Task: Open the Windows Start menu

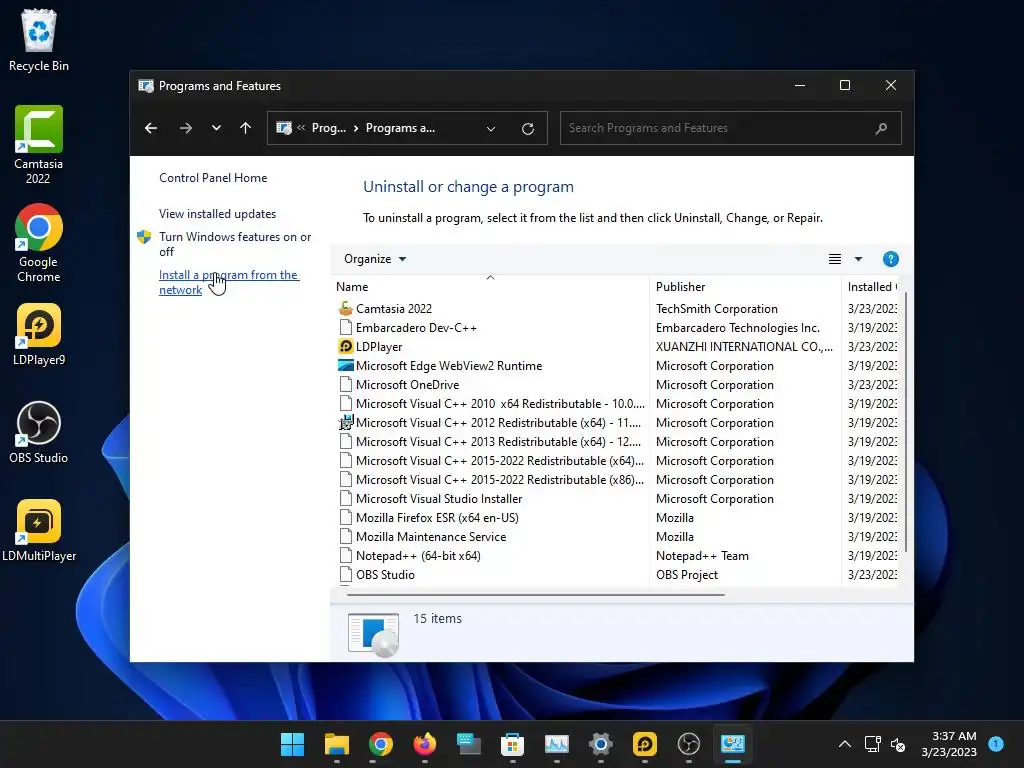Action: (292, 744)
